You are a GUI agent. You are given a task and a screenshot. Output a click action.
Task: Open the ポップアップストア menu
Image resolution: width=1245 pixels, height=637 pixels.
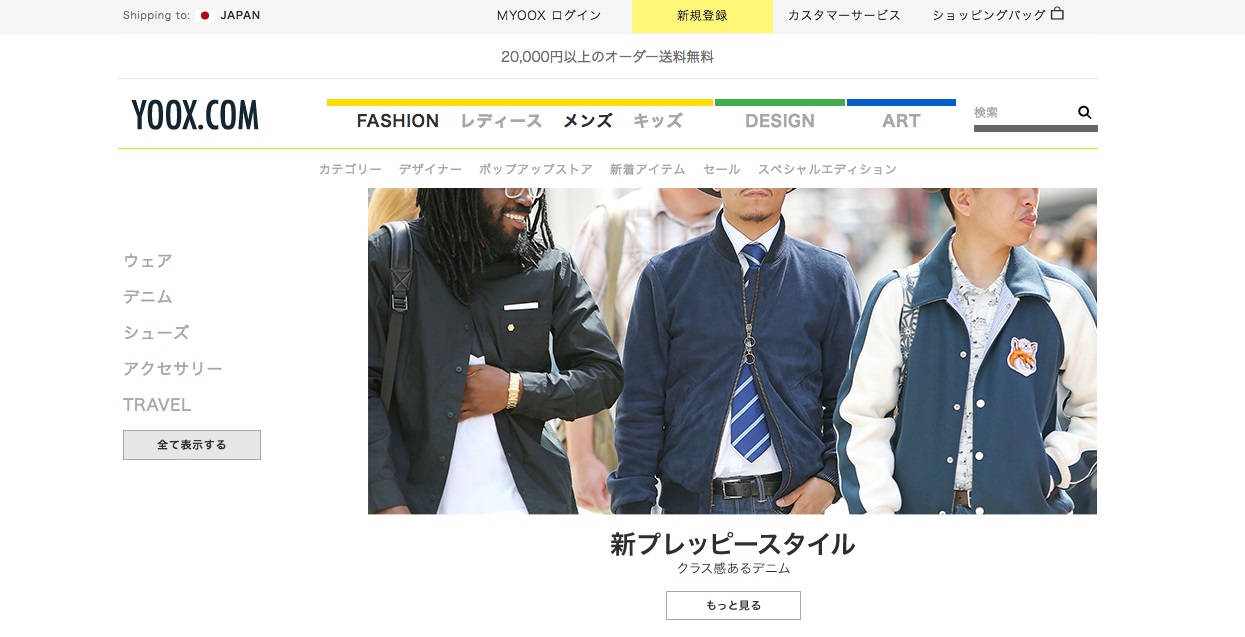click(535, 169)
